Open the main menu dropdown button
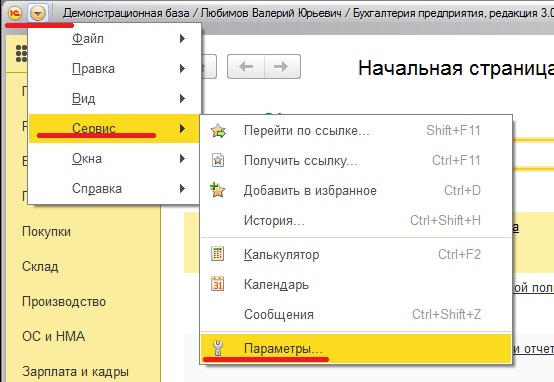Viewport: 554px width, 382px height. coord(38,13)
